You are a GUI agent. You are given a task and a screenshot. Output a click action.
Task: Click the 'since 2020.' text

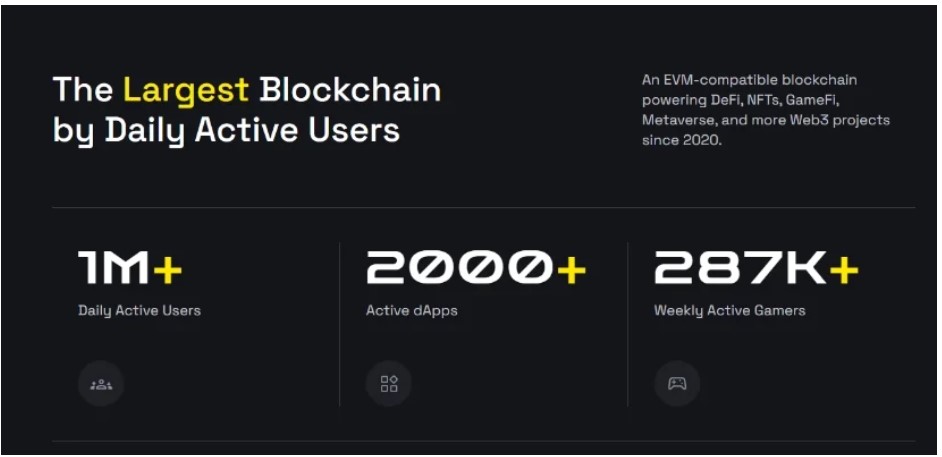click(x=681, y=141)
